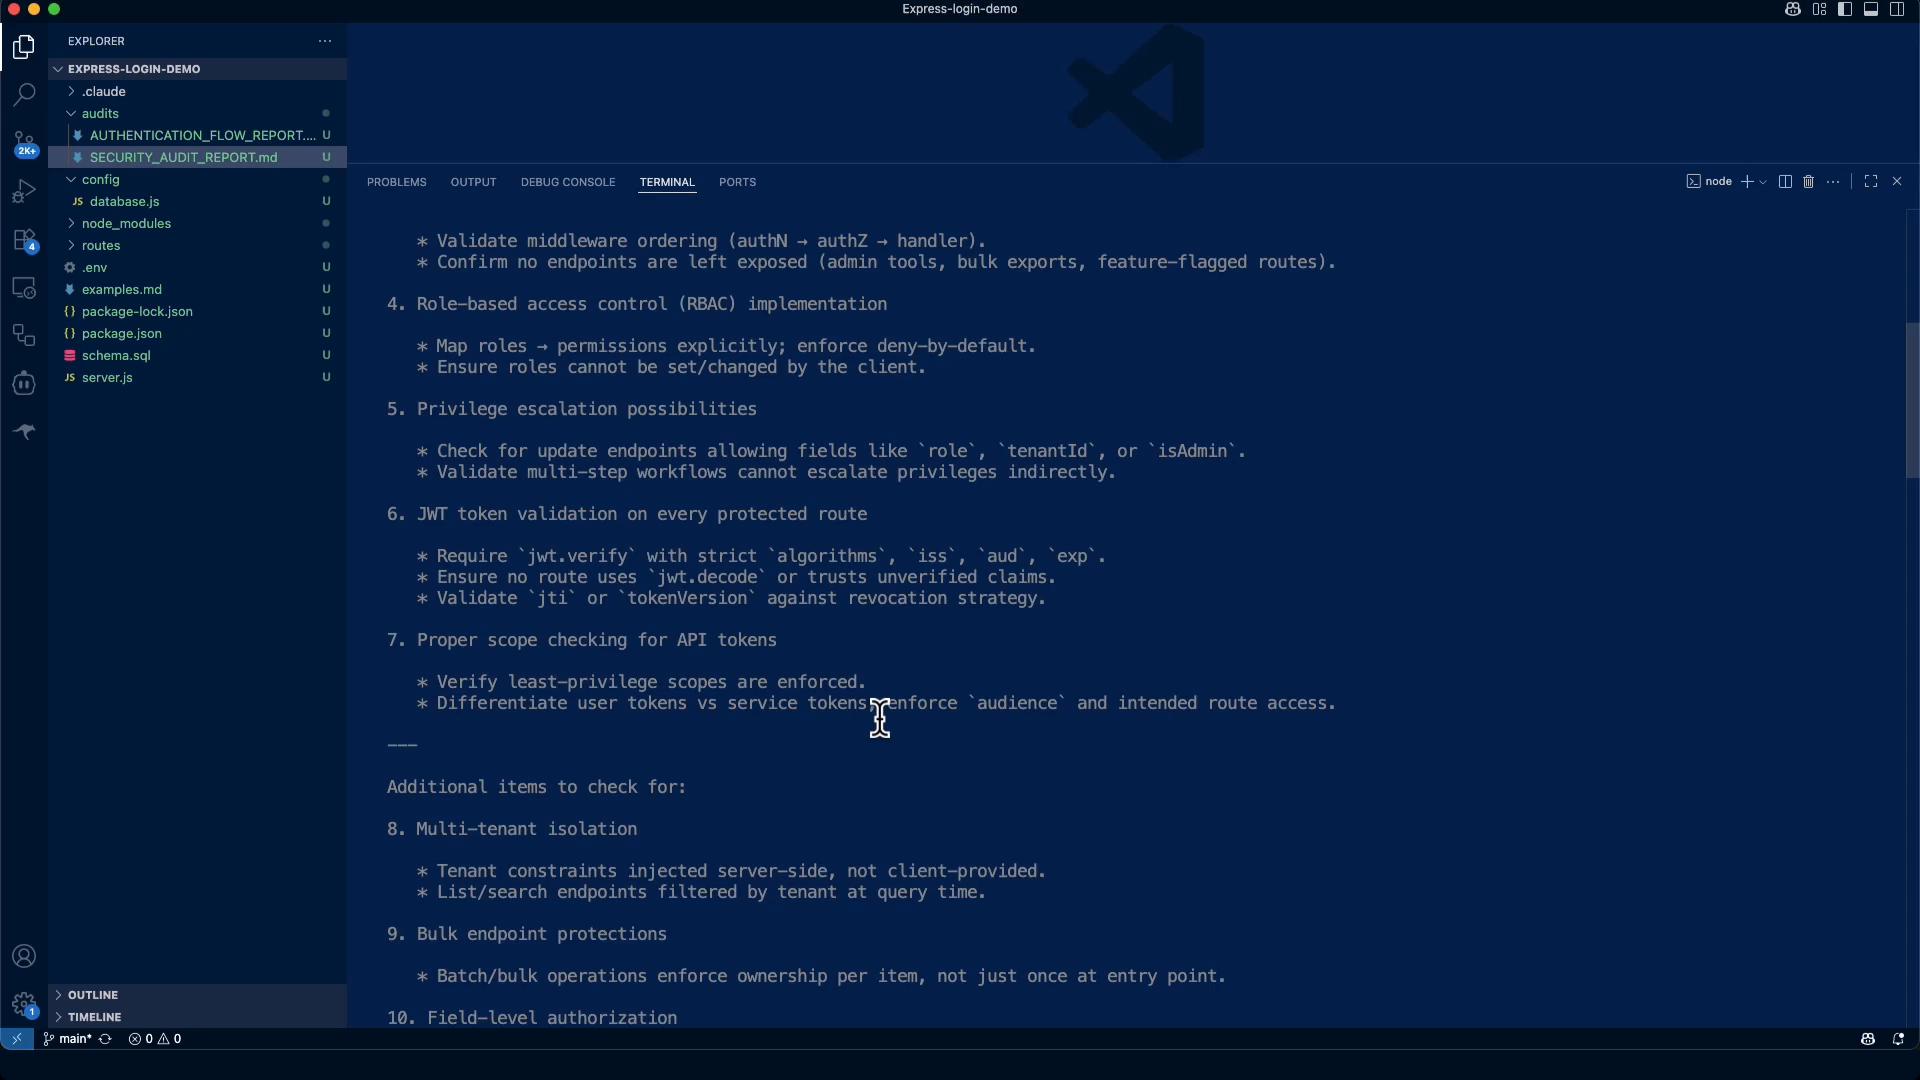
Task: Split the terminal
Action: (x=1785, y=182)
